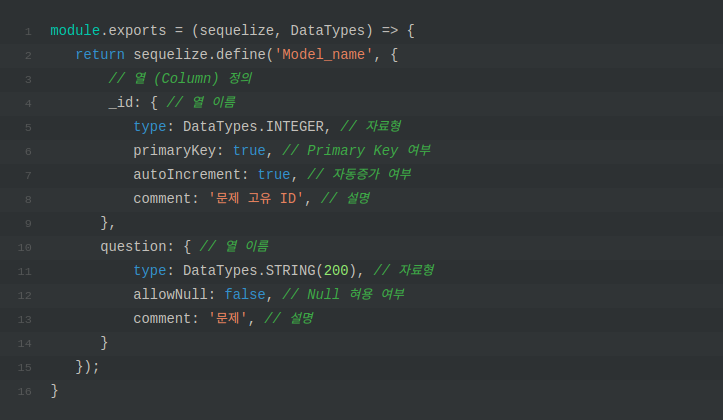Click the 'exports' word on line 1
The image size is (723, 420).
click(137, 31)
